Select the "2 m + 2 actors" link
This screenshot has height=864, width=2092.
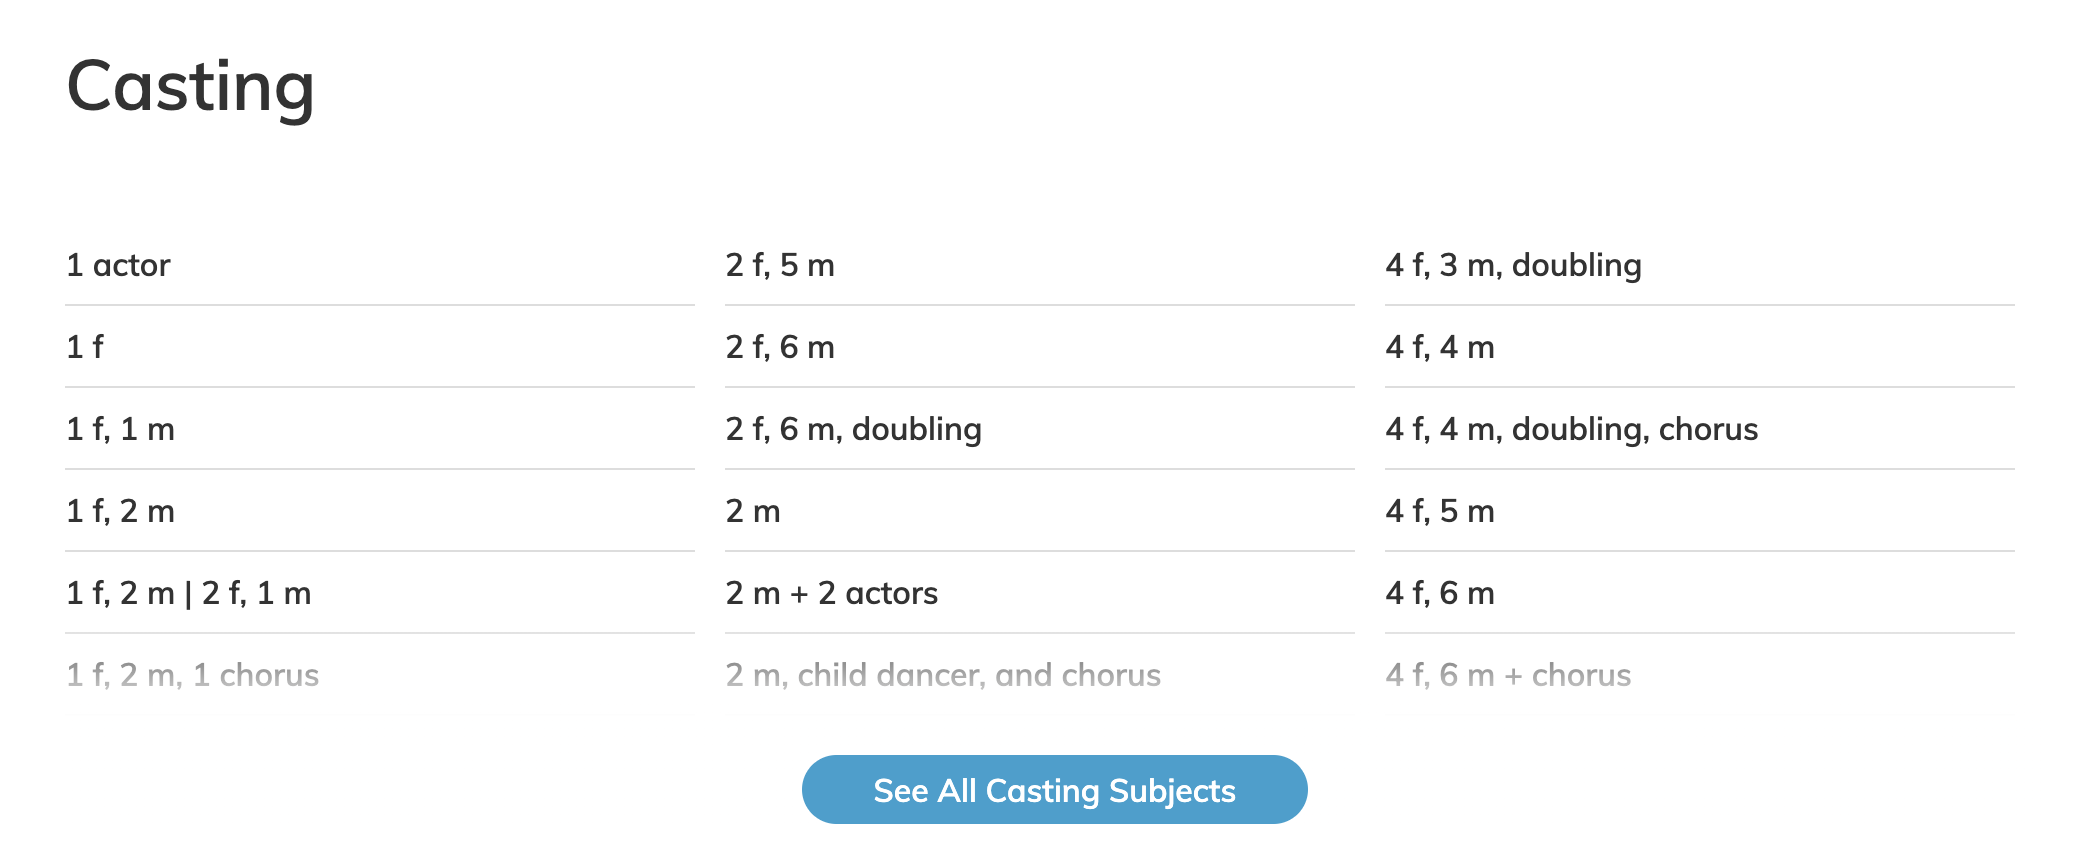coord(831,593)
